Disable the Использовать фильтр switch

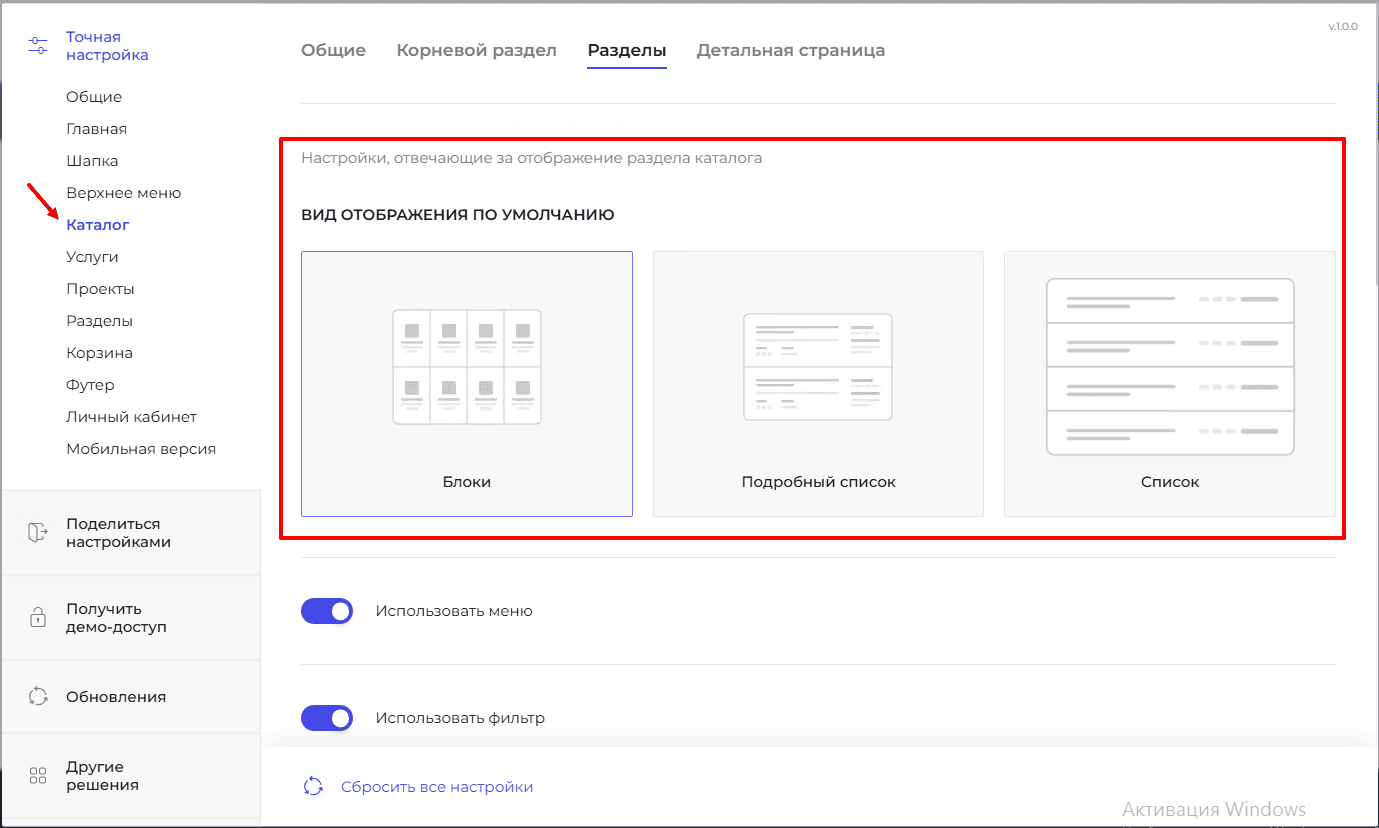coord(327,718)
